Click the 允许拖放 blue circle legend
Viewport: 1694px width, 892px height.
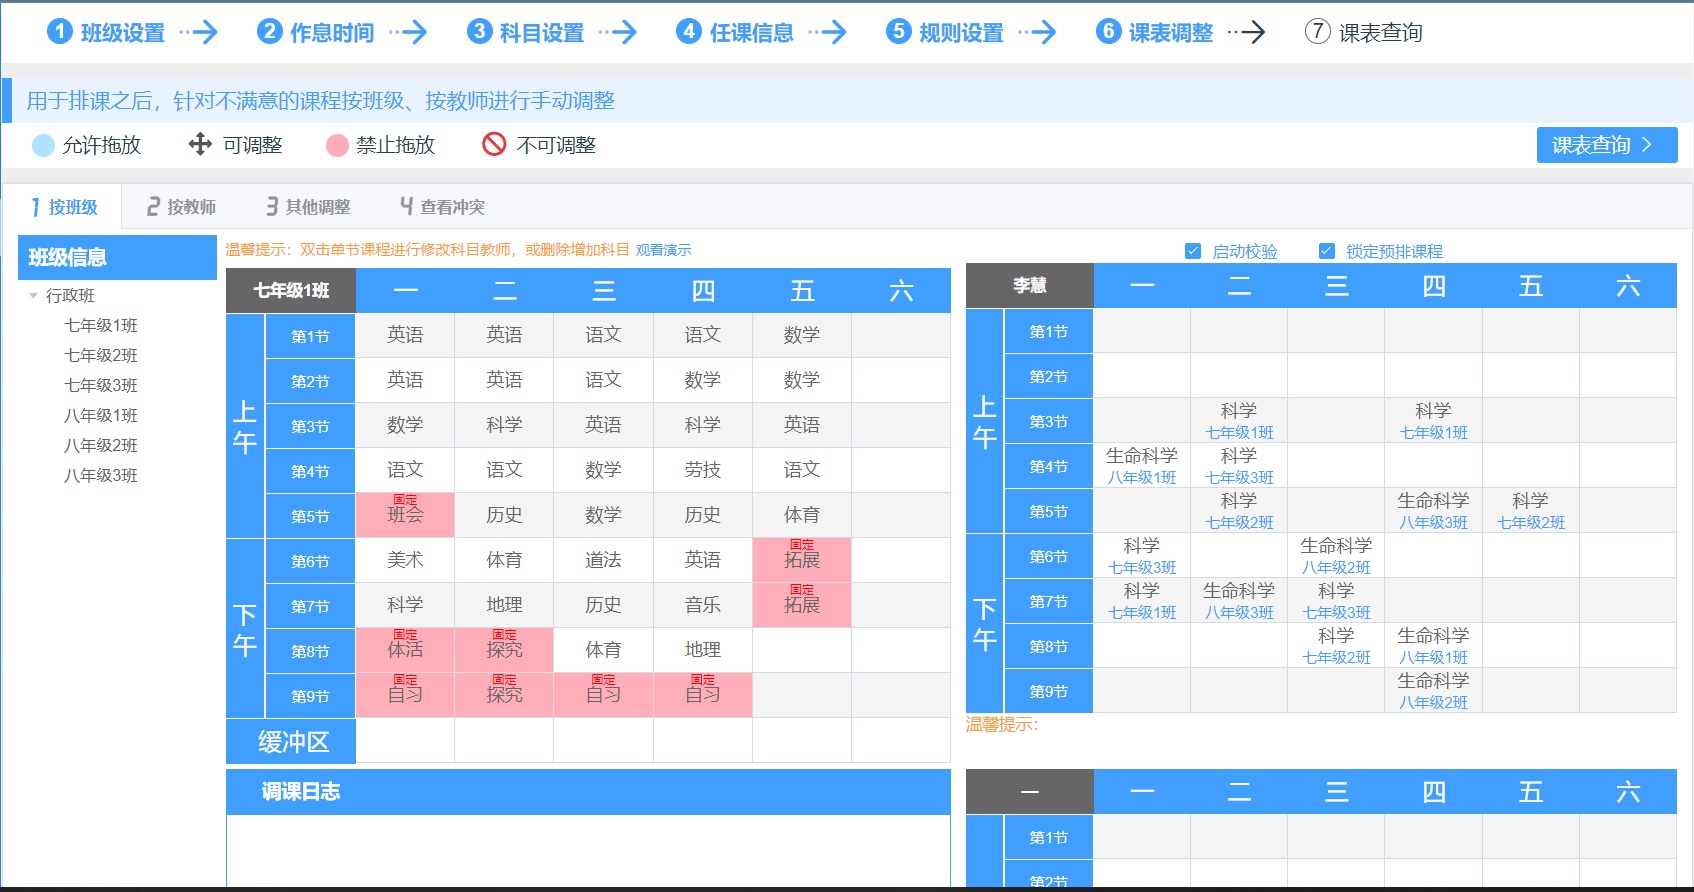point(43,145)
